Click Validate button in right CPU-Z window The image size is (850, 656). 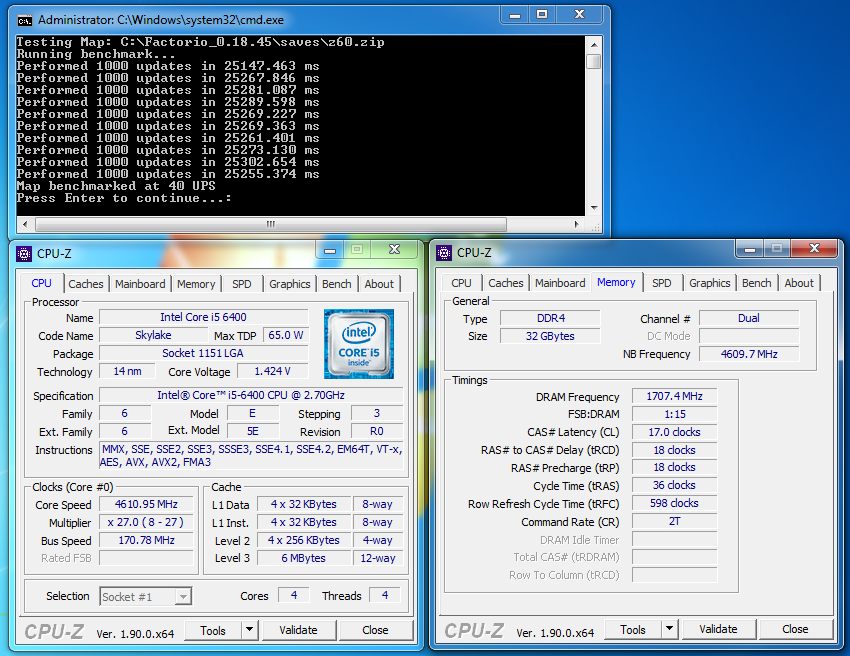tap(718, 629)
